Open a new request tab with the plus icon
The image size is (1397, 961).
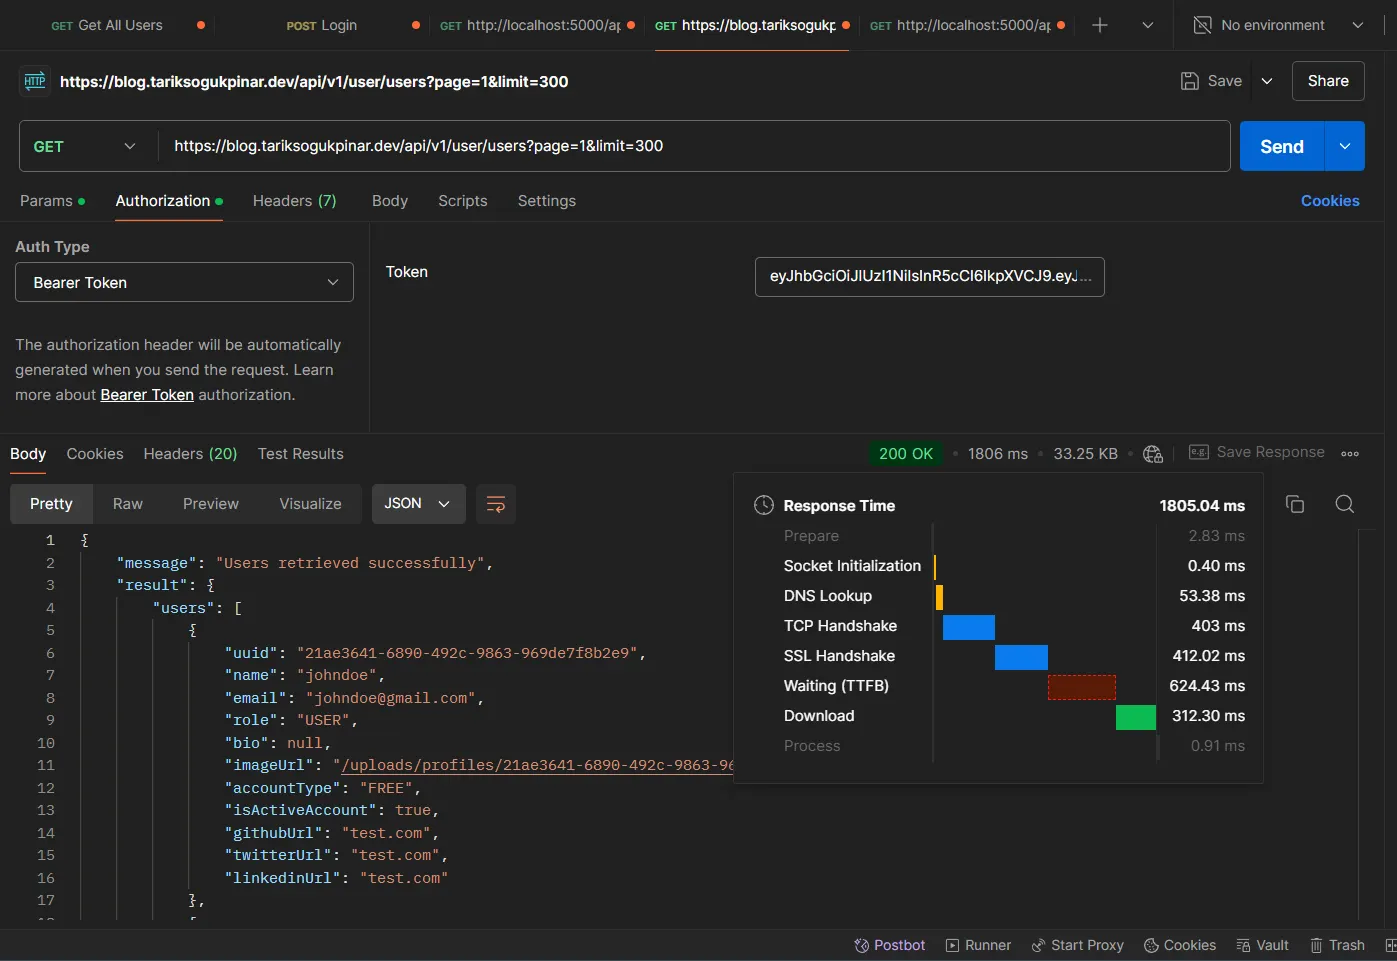click(x=1100, y=25)
